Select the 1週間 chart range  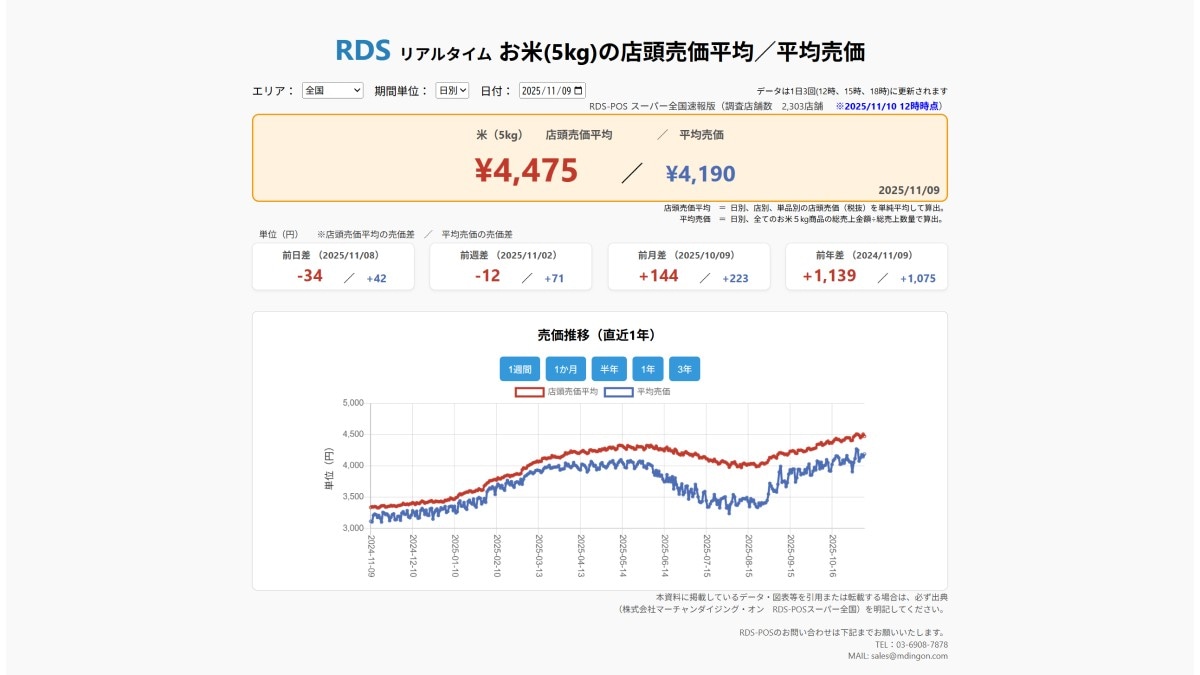521,368
